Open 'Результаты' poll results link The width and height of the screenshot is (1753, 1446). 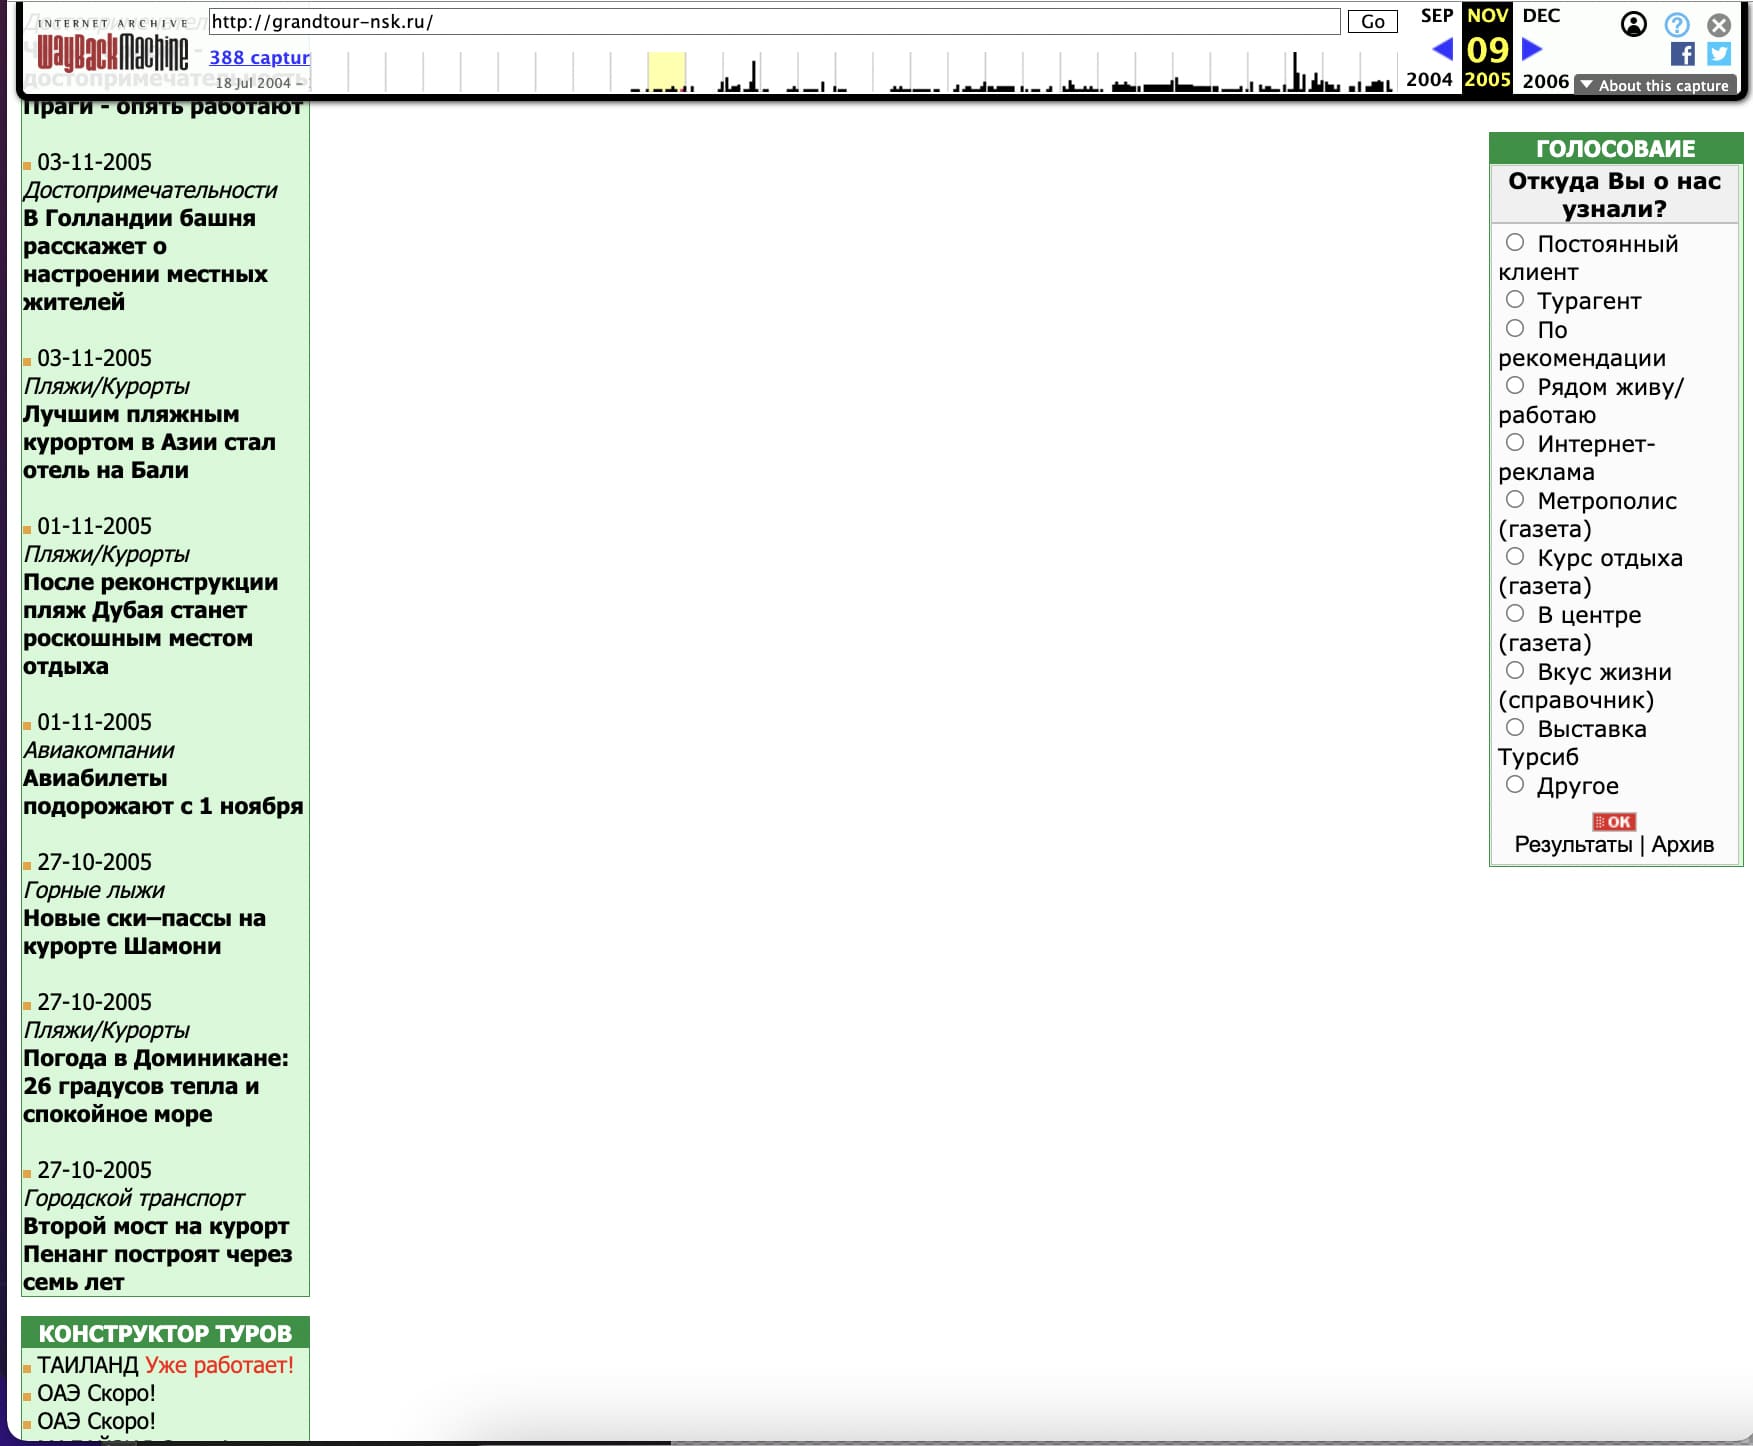(x=1573, y=844)
